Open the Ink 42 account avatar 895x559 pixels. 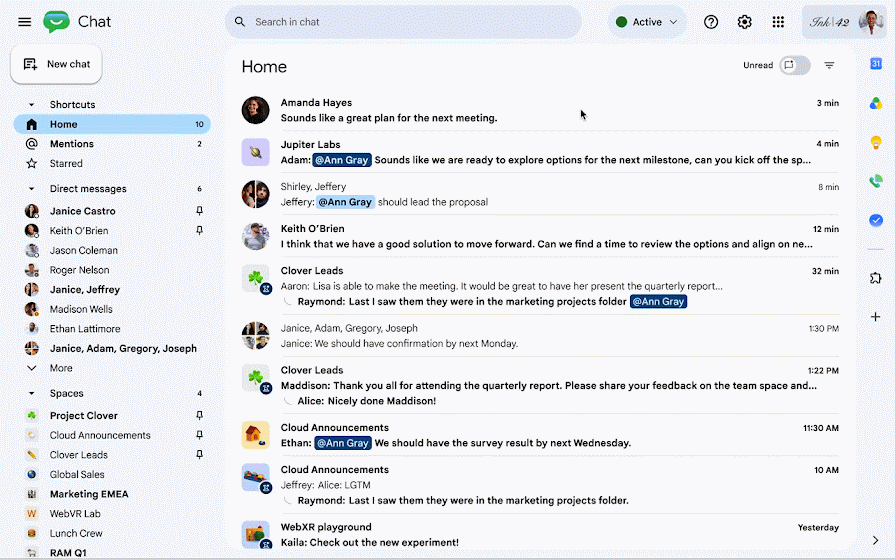click(870, 22)
